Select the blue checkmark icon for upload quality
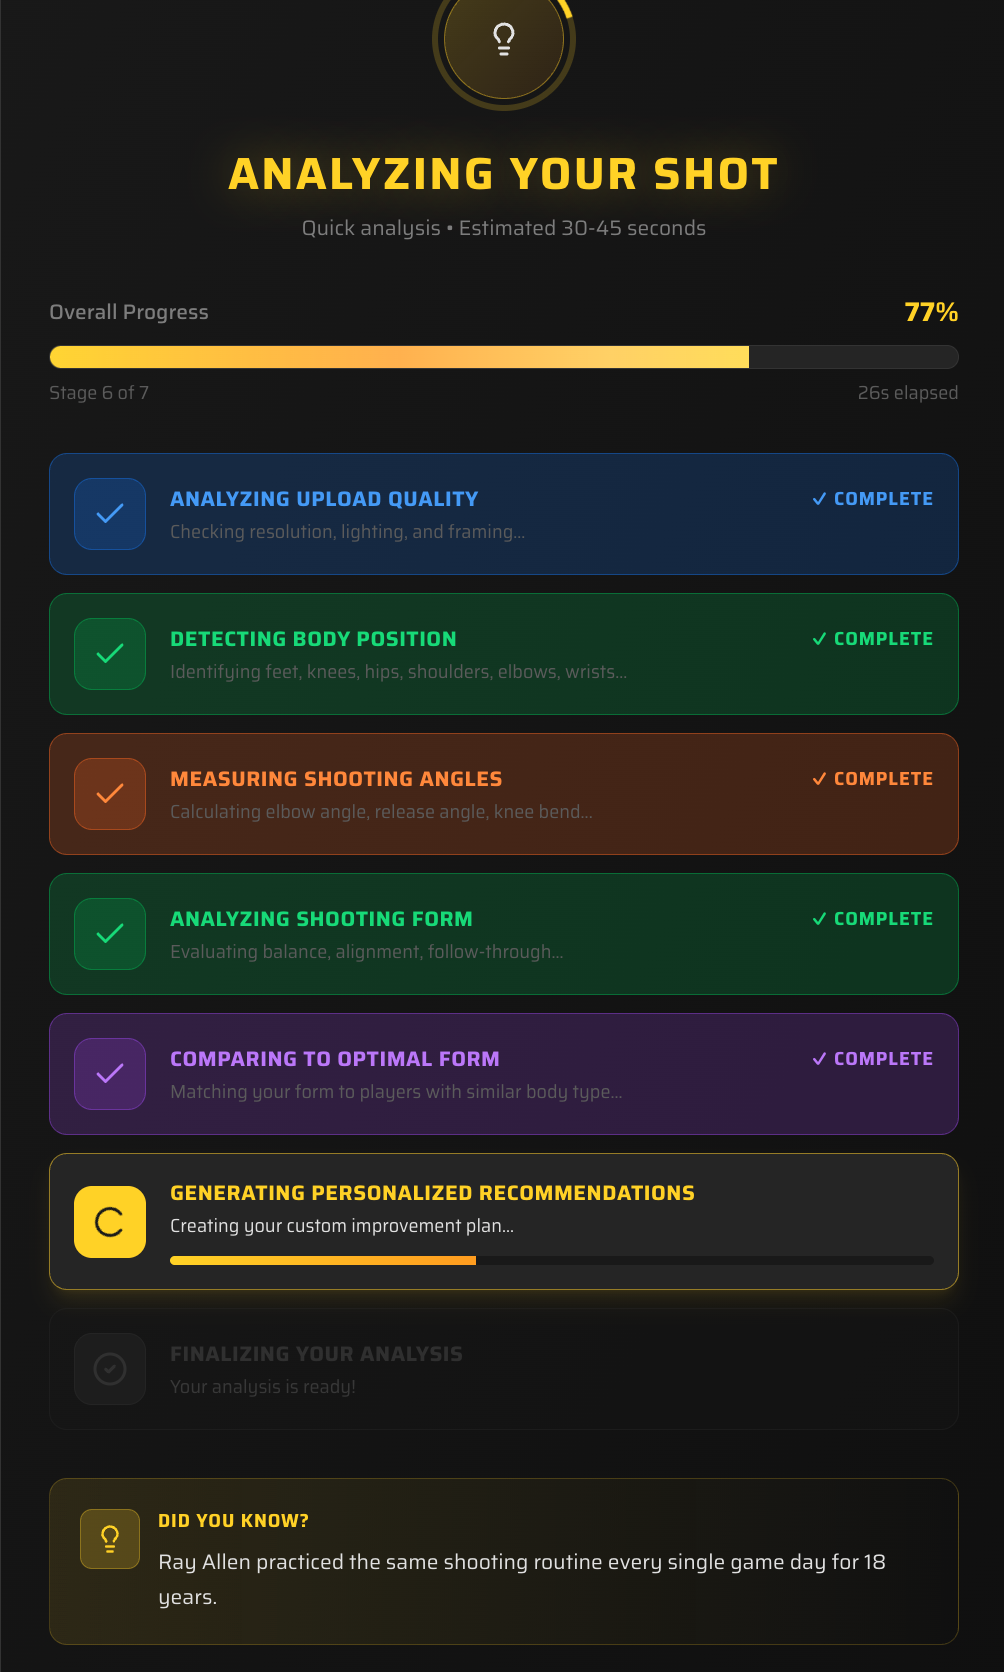 (109, 514)
